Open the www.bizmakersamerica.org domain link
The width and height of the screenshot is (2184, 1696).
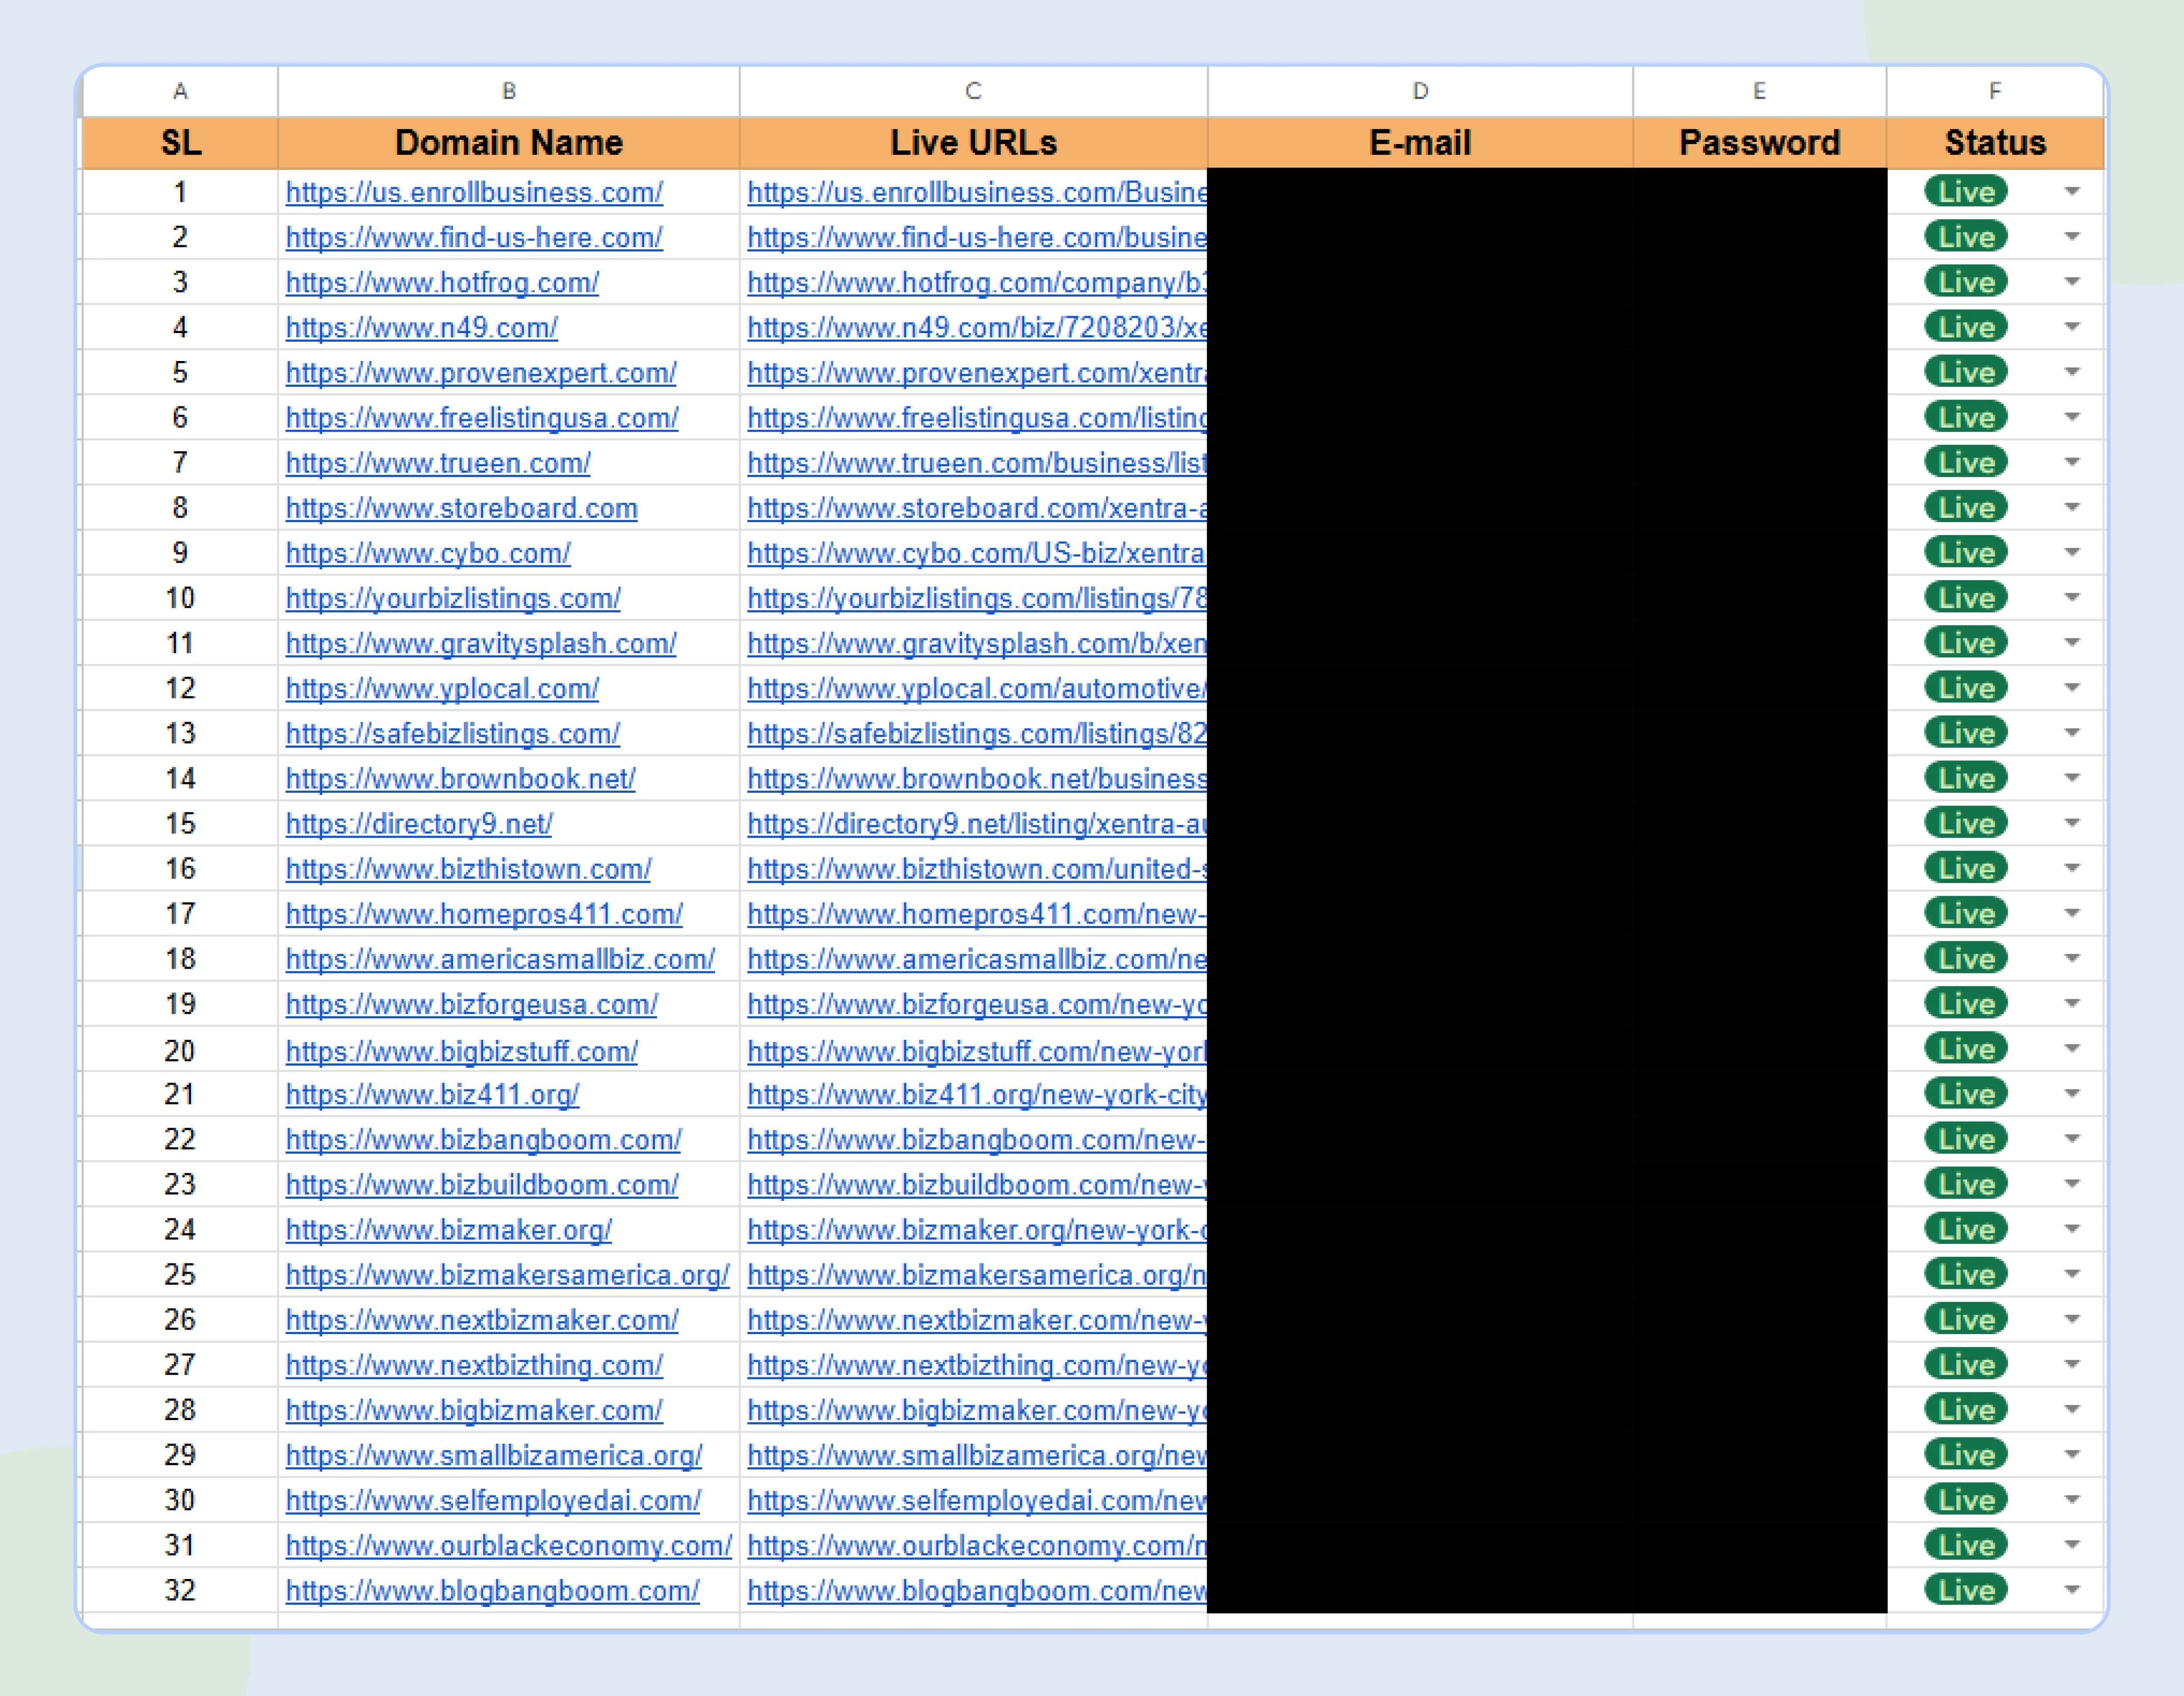tap(508, 1275)
